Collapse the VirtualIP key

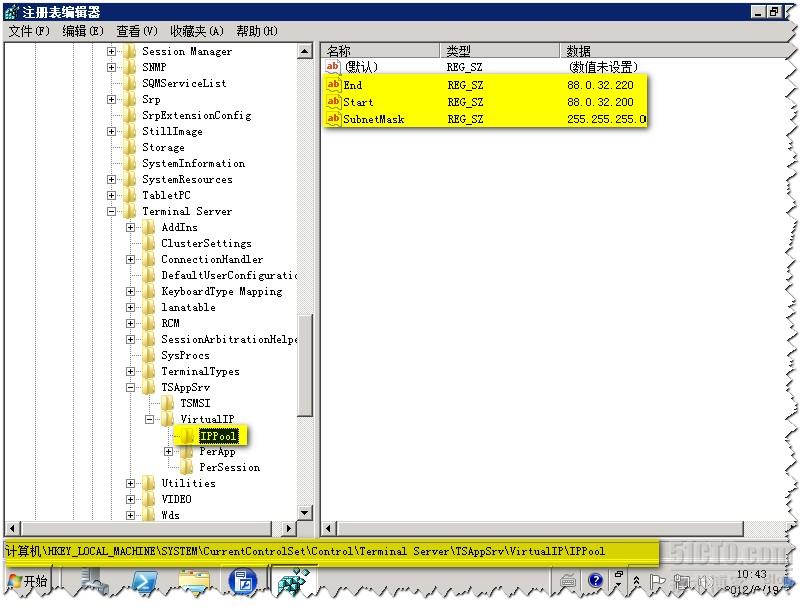click(x=149, y=419)
